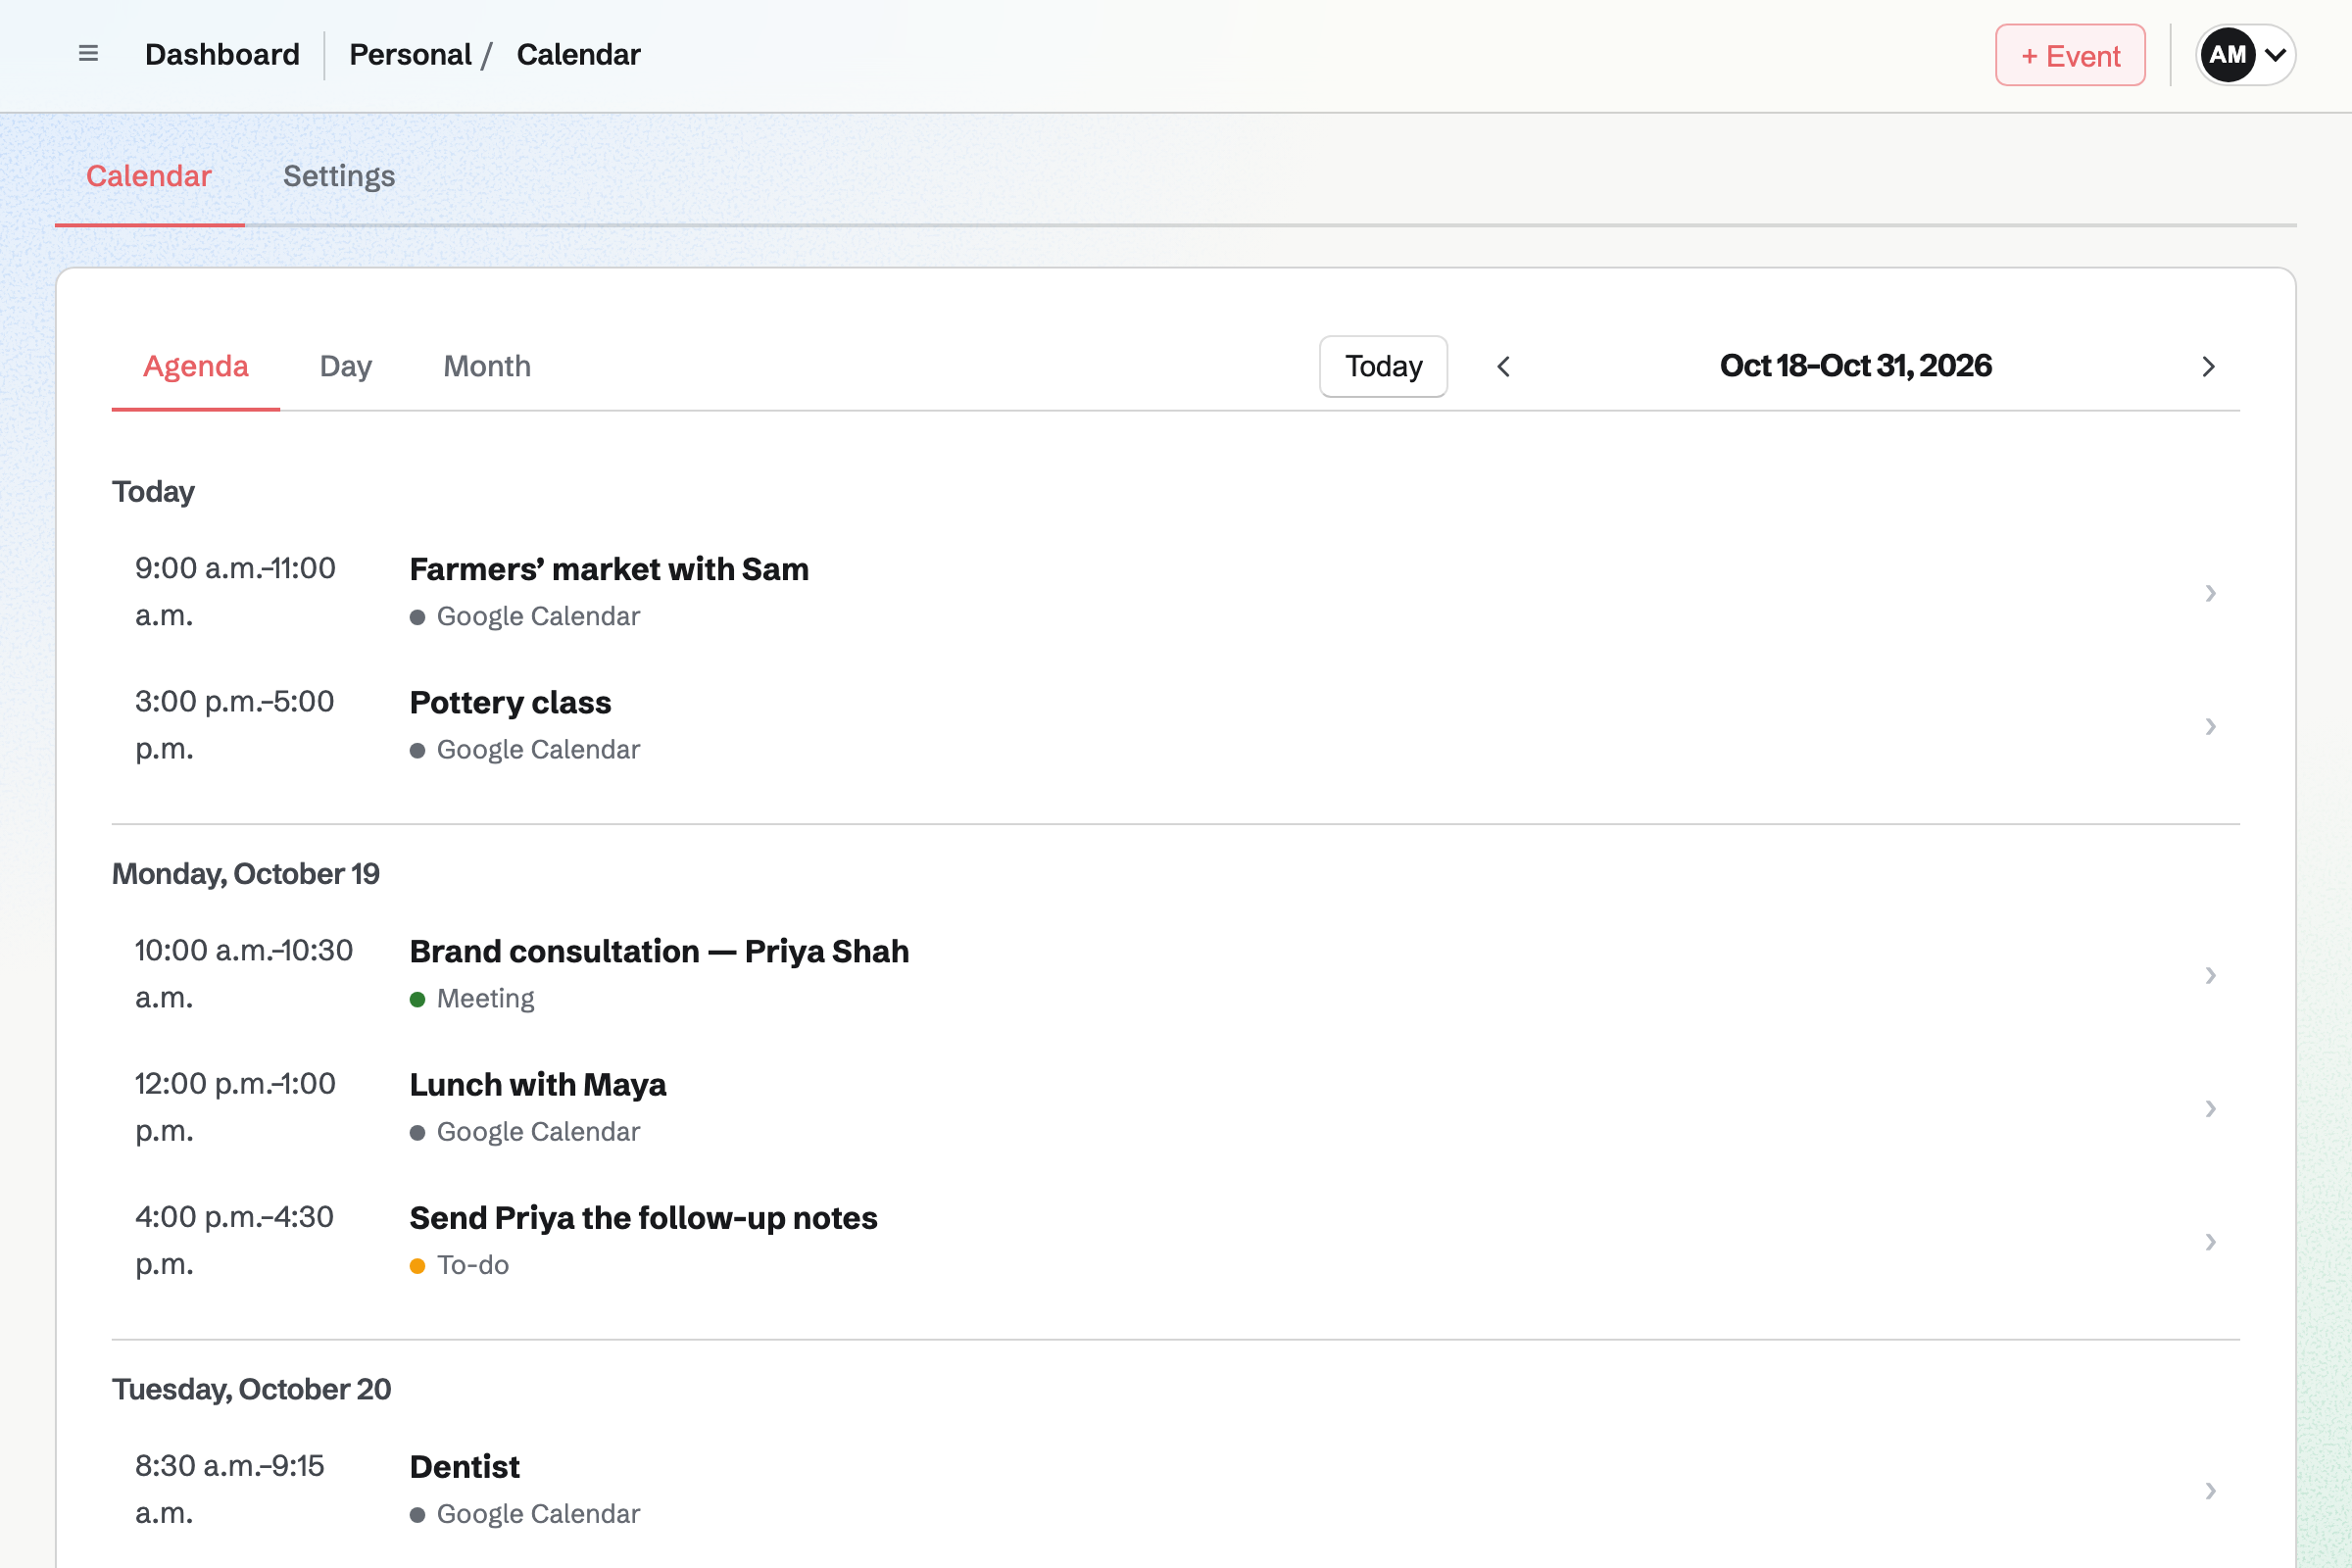Click the 3:00 p.m.–5:00 p.m. time
Image resolution: width=2352 pixels, height=1568 pixels.
[x=235, y=725]
